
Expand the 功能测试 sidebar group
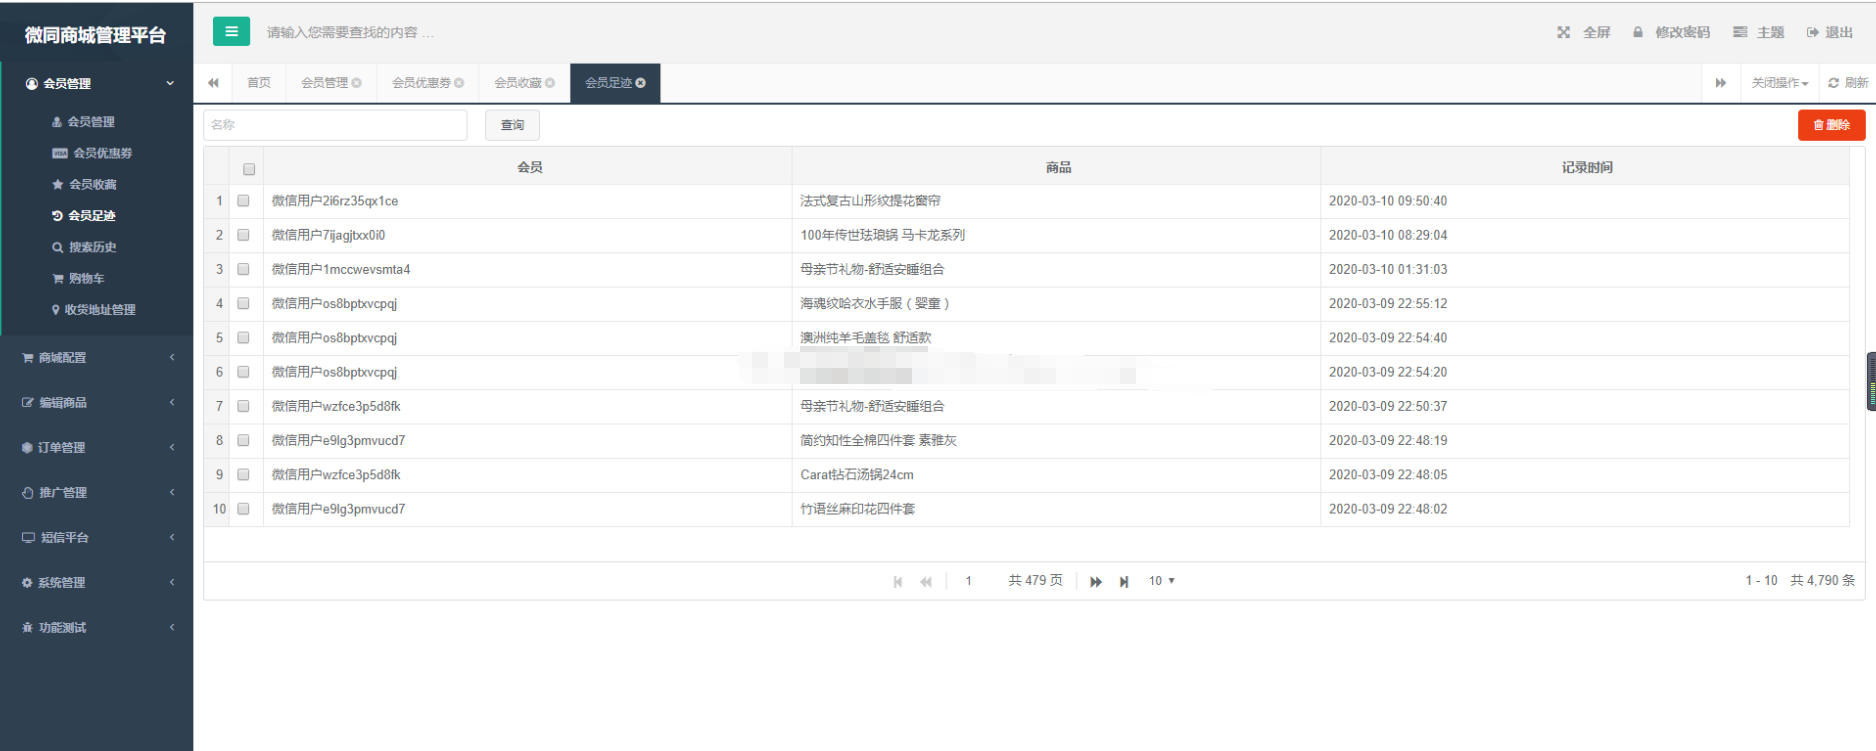(97, 627)
